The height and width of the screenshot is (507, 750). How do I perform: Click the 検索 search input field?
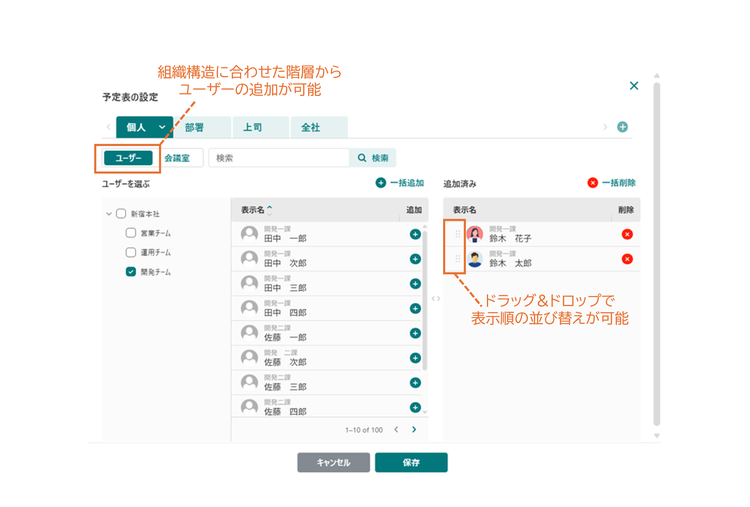pyautogui.click(x=278, y=158)
